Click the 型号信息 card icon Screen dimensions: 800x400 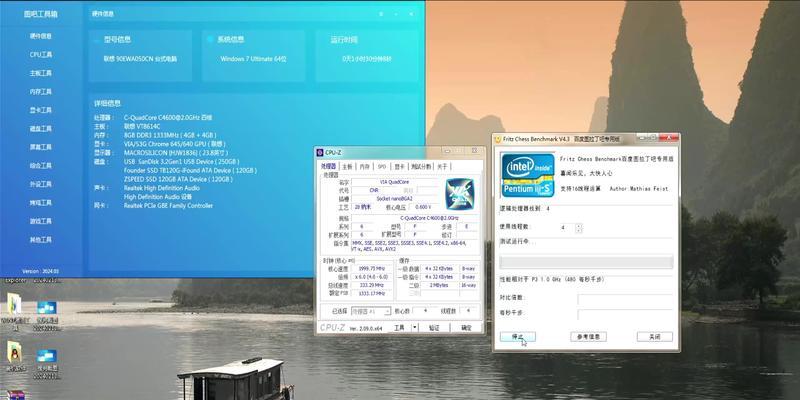(96, 39)
